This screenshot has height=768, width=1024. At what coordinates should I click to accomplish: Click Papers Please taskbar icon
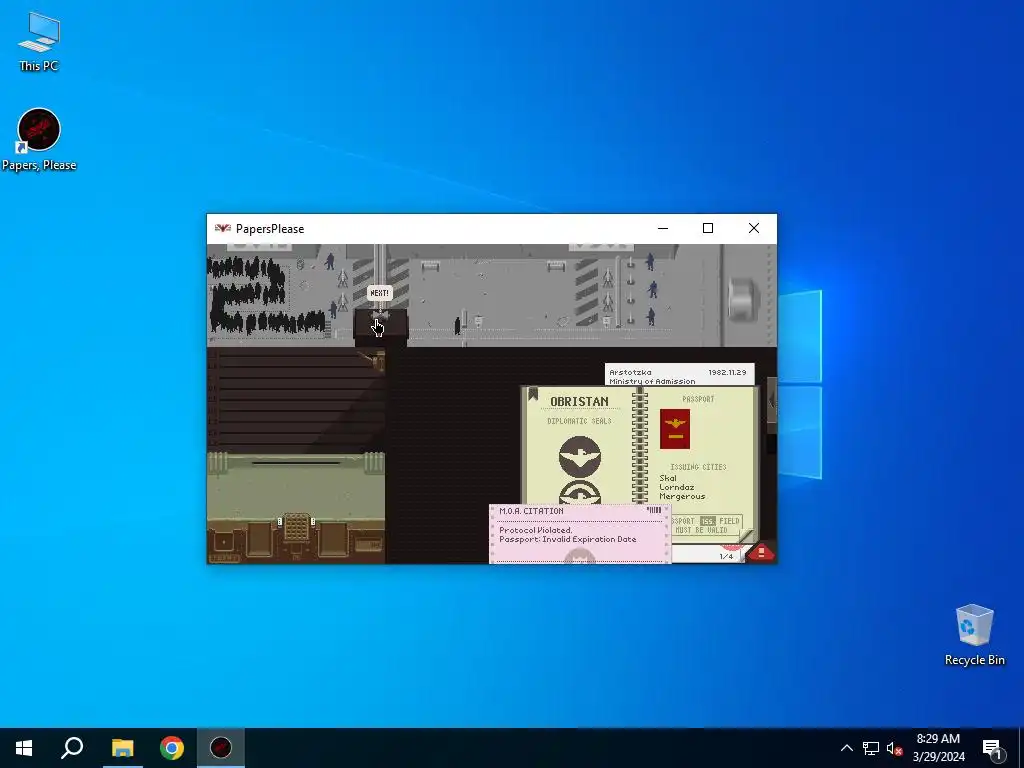pos(221,748)
